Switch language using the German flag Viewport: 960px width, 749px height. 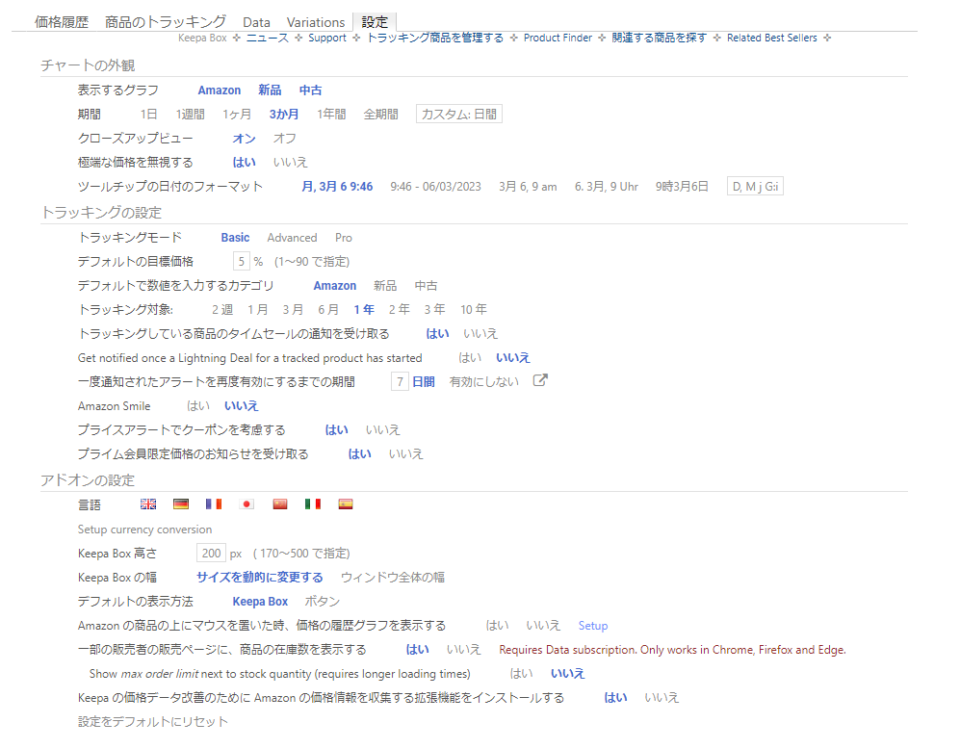pos(181,504)
